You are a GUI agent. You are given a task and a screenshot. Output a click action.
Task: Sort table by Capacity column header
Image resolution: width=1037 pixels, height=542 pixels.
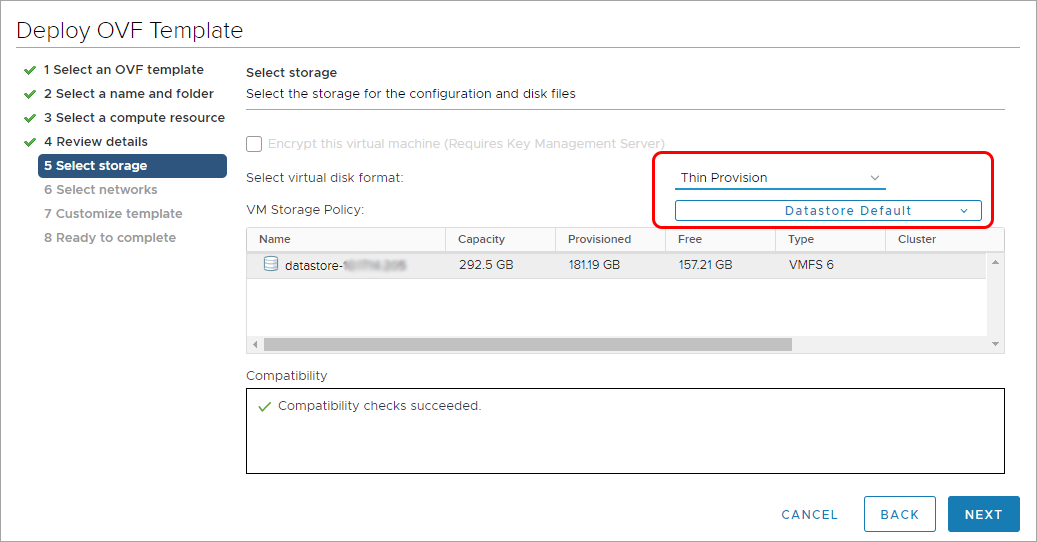click(x=481, y=239)
